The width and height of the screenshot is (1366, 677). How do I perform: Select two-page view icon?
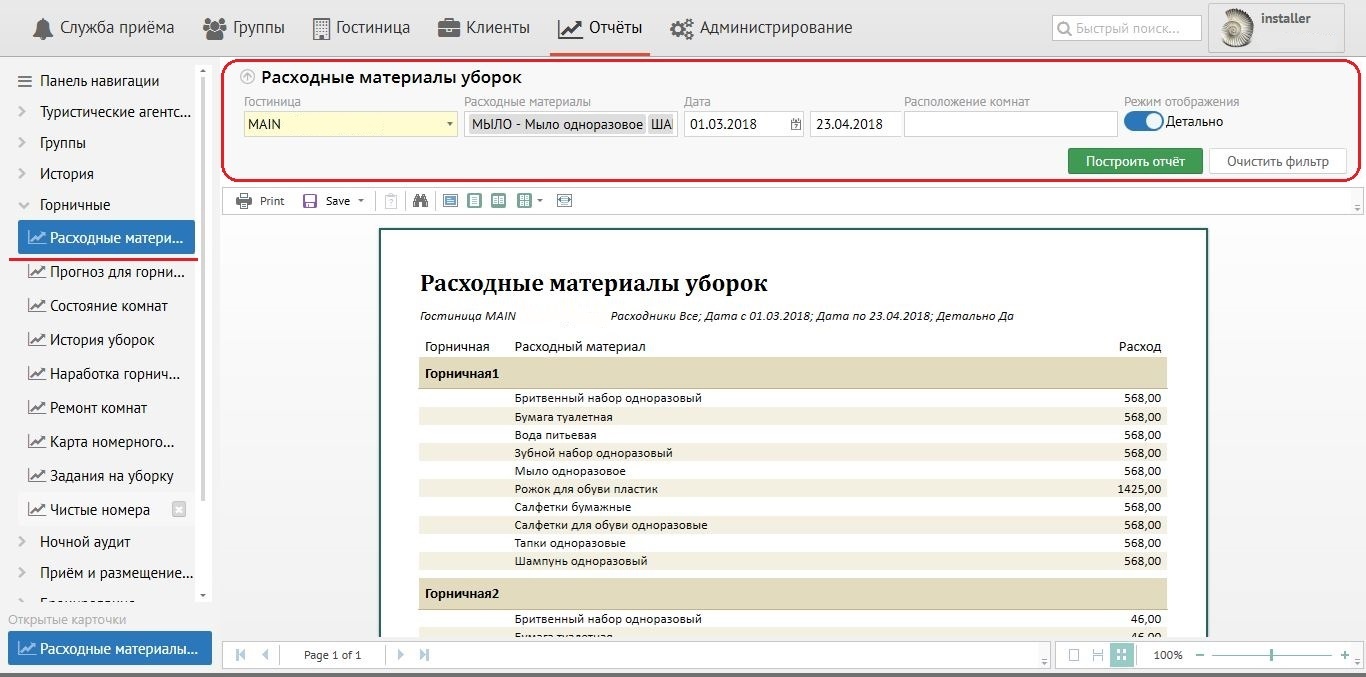click(498, 201)
